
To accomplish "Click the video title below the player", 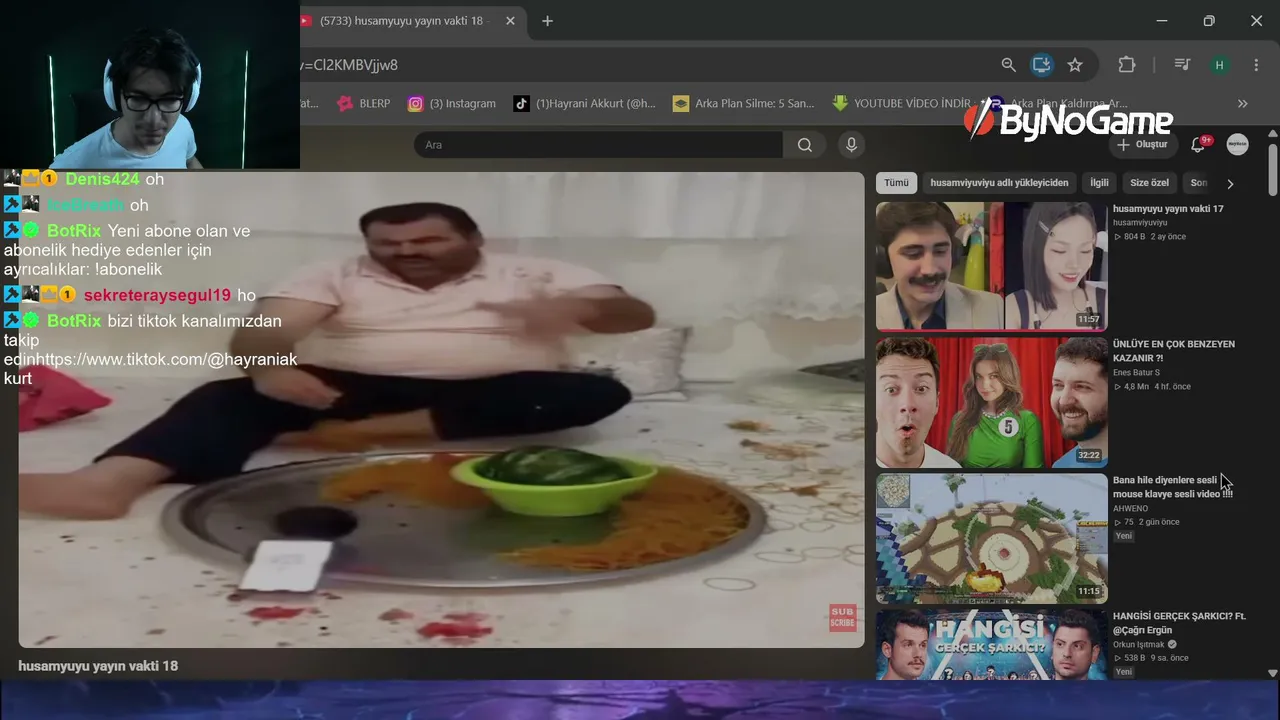I will pyautogui.click(x=98, y=666).
